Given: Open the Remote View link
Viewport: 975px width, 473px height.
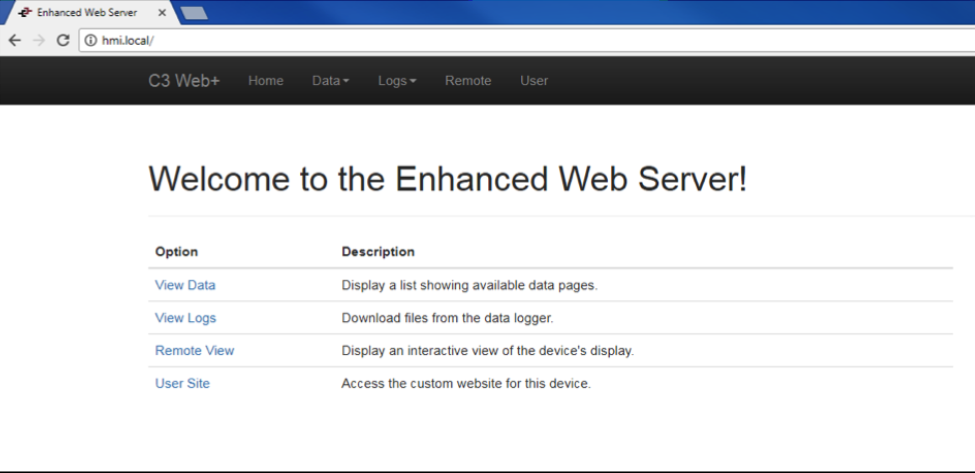Looking at the screenshot, I should point(195,351).
